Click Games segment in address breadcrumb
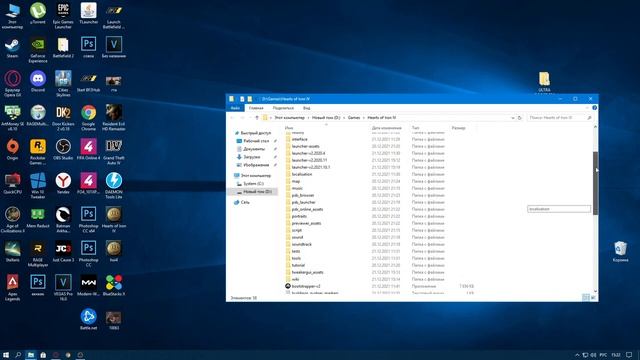The width and height of the screenshot is (640, 360). [x=354, y=118]
